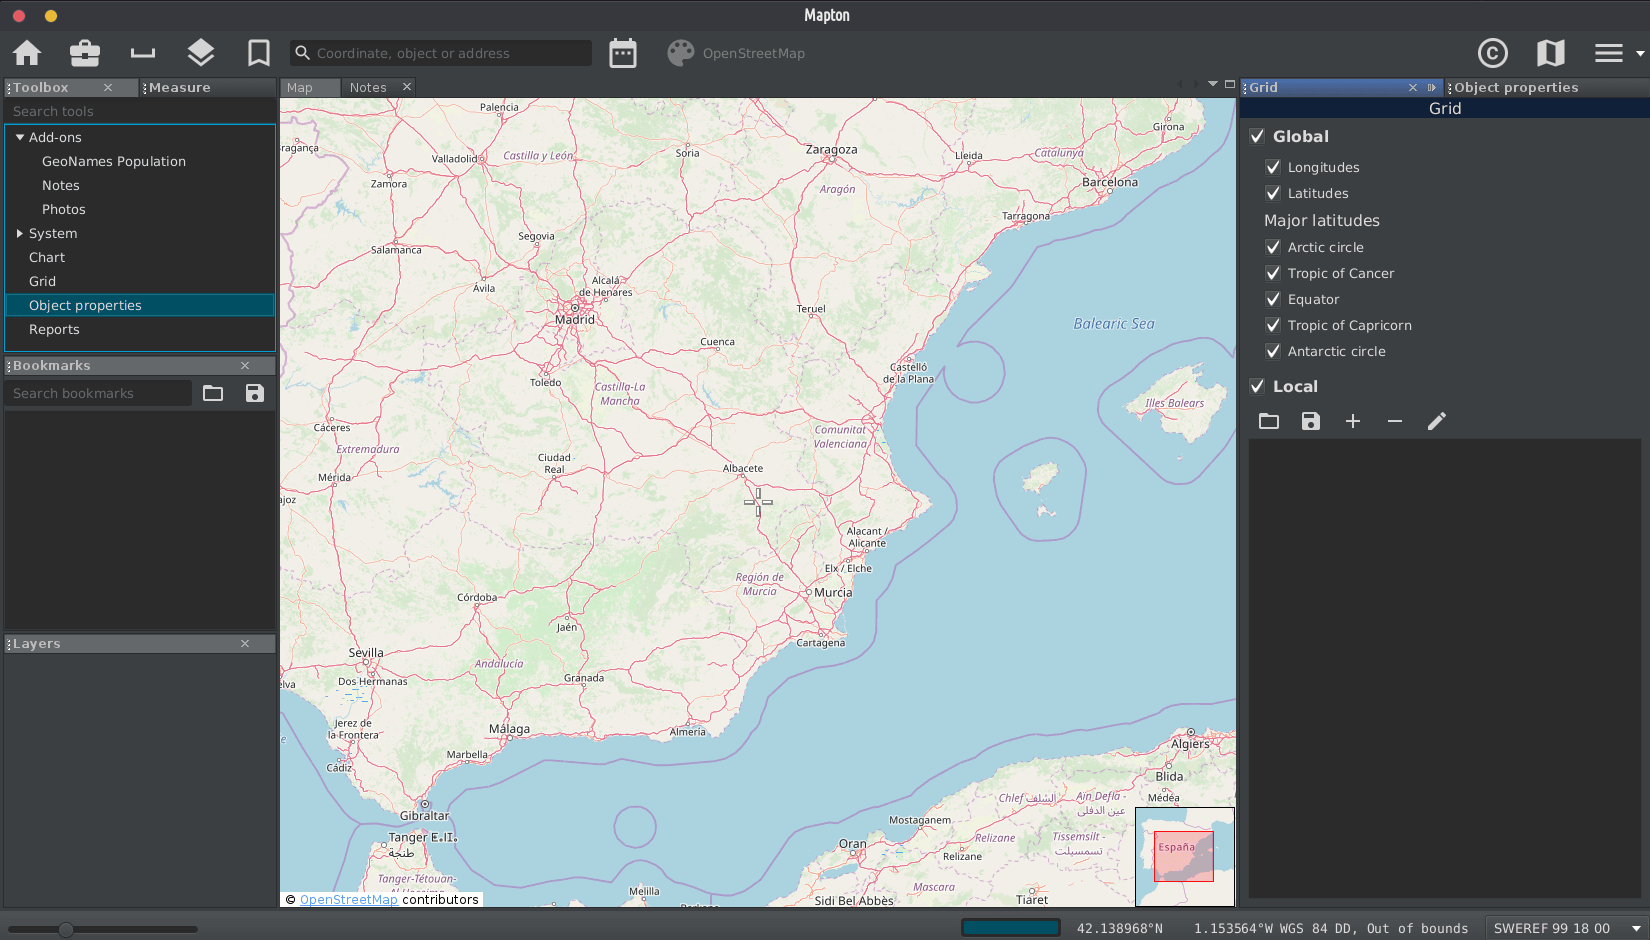This screenshot has height=940, width=1650.
Task: Toggle the Equator checkbox
Action: (x=1273, y=299)
